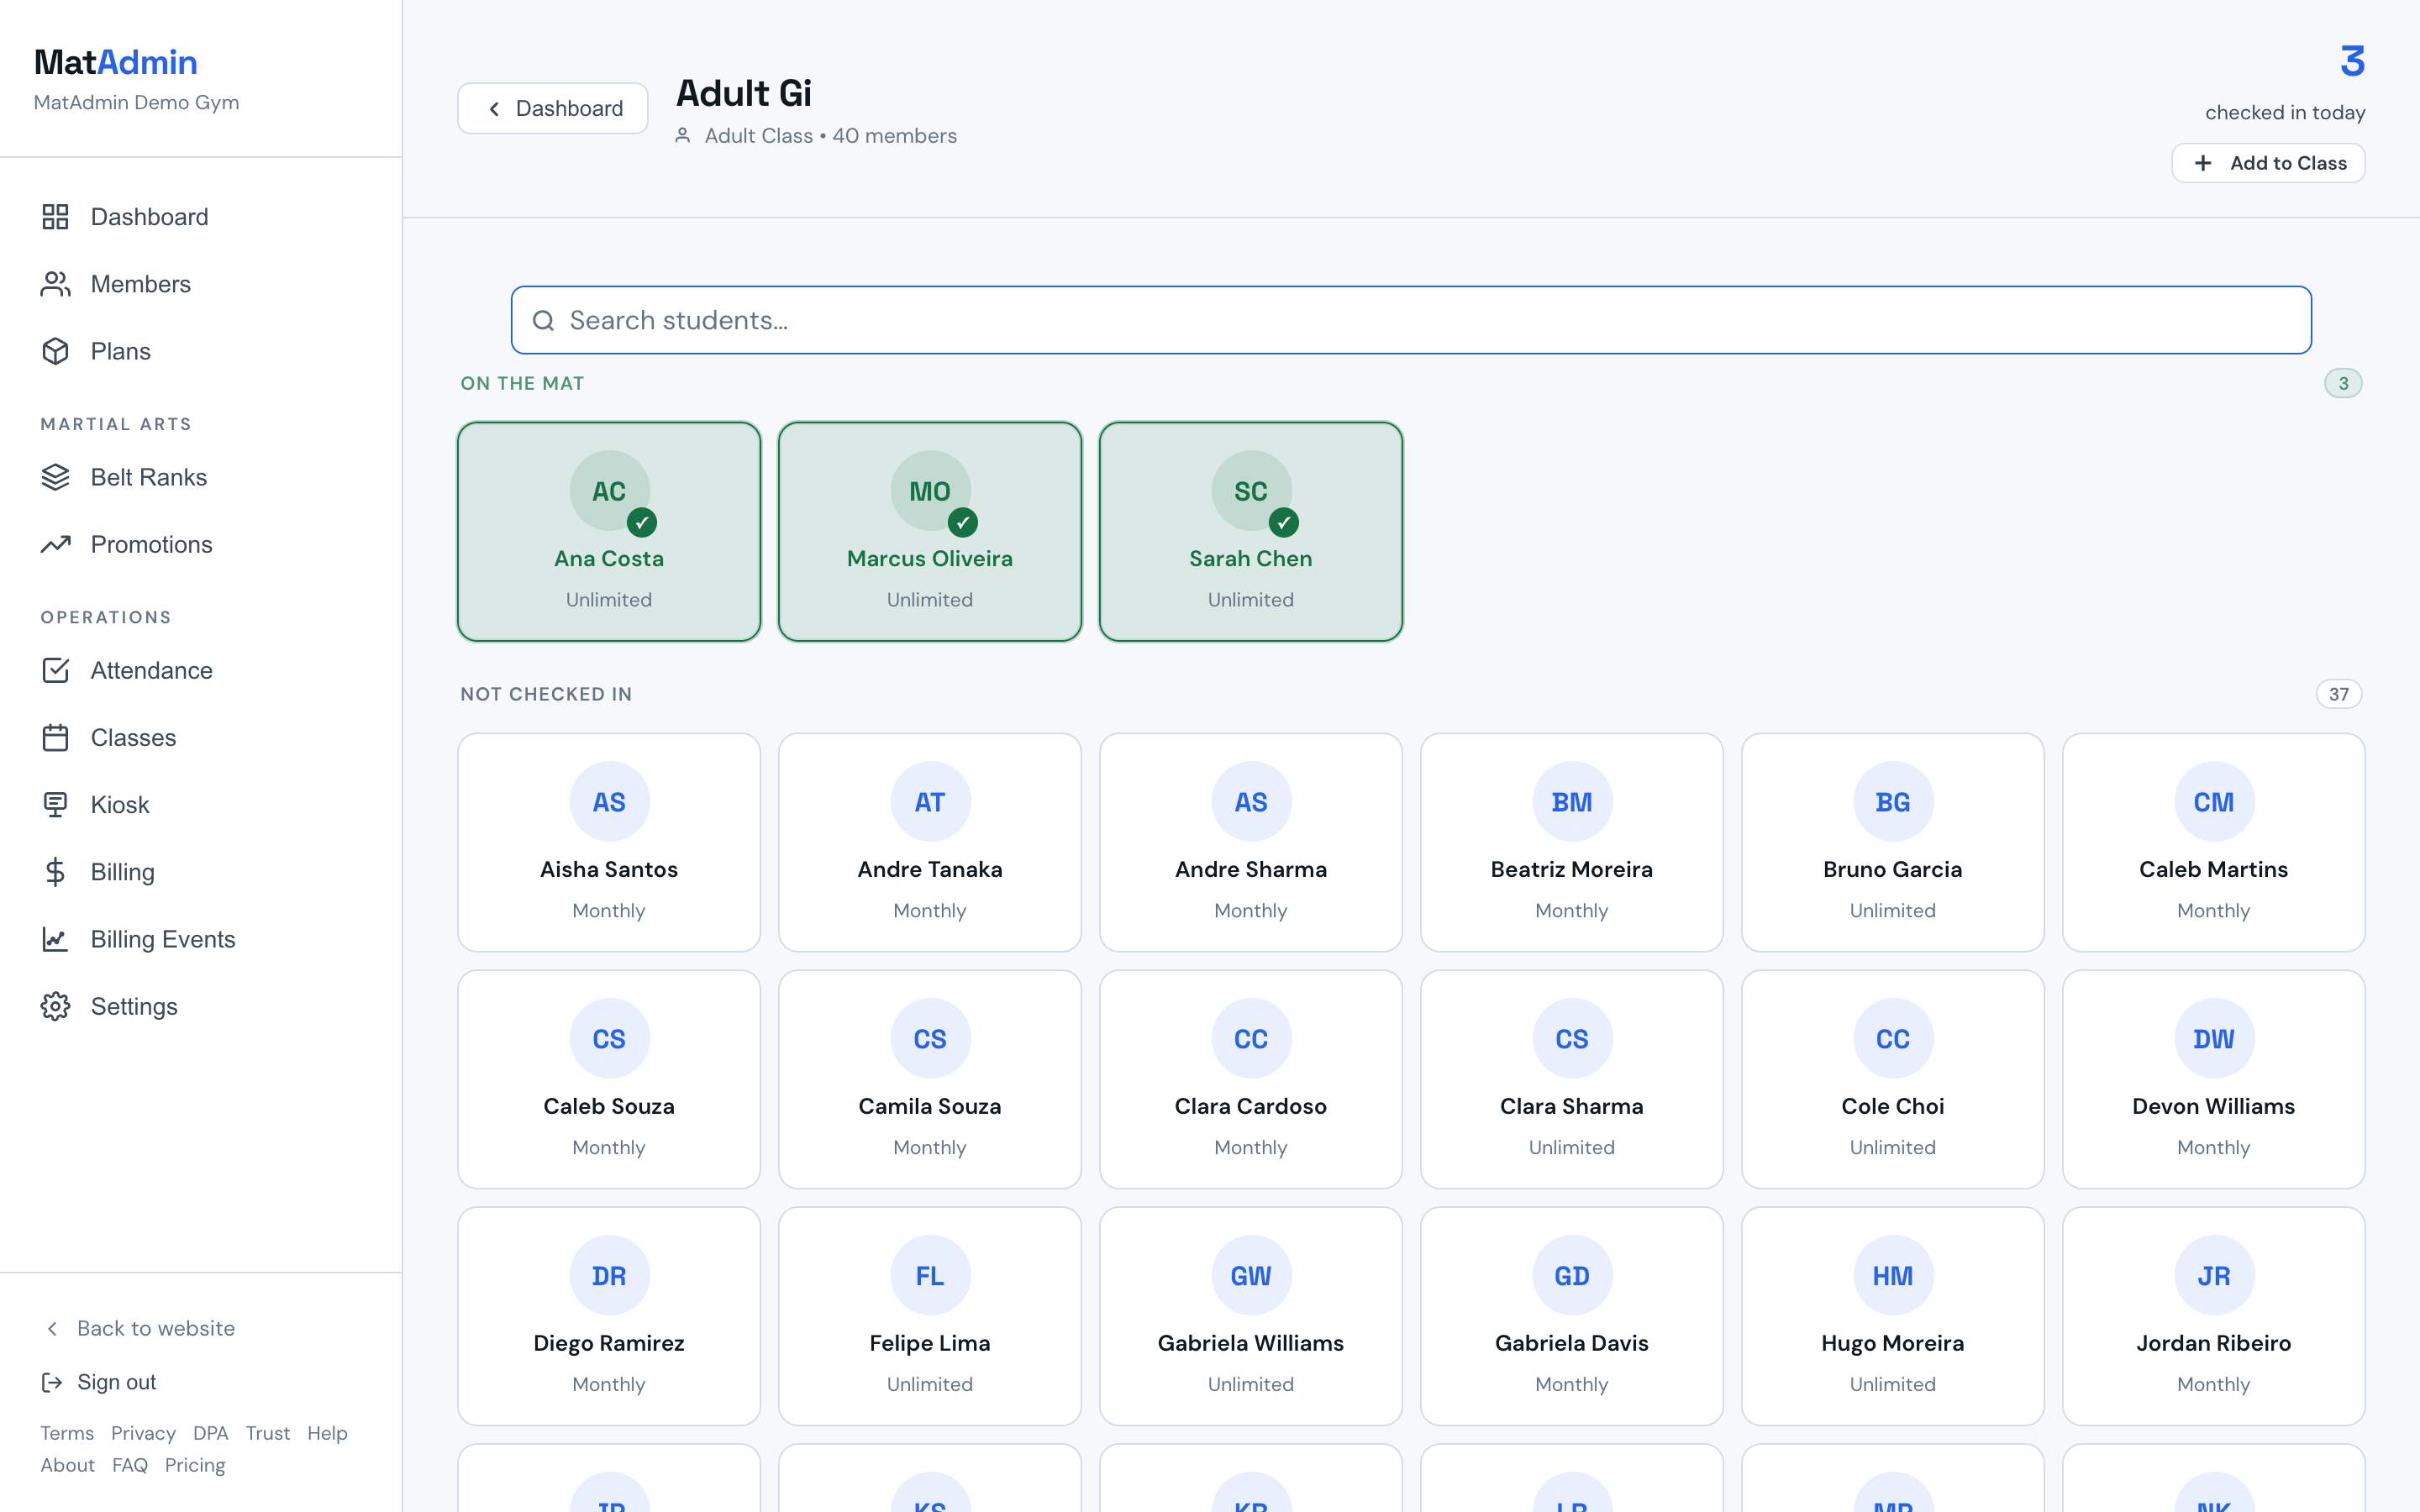Click the Promotions trending arrow icon
This screenshot has height=1512, width=2420.
pyautogui.click(x=55, y=544)
